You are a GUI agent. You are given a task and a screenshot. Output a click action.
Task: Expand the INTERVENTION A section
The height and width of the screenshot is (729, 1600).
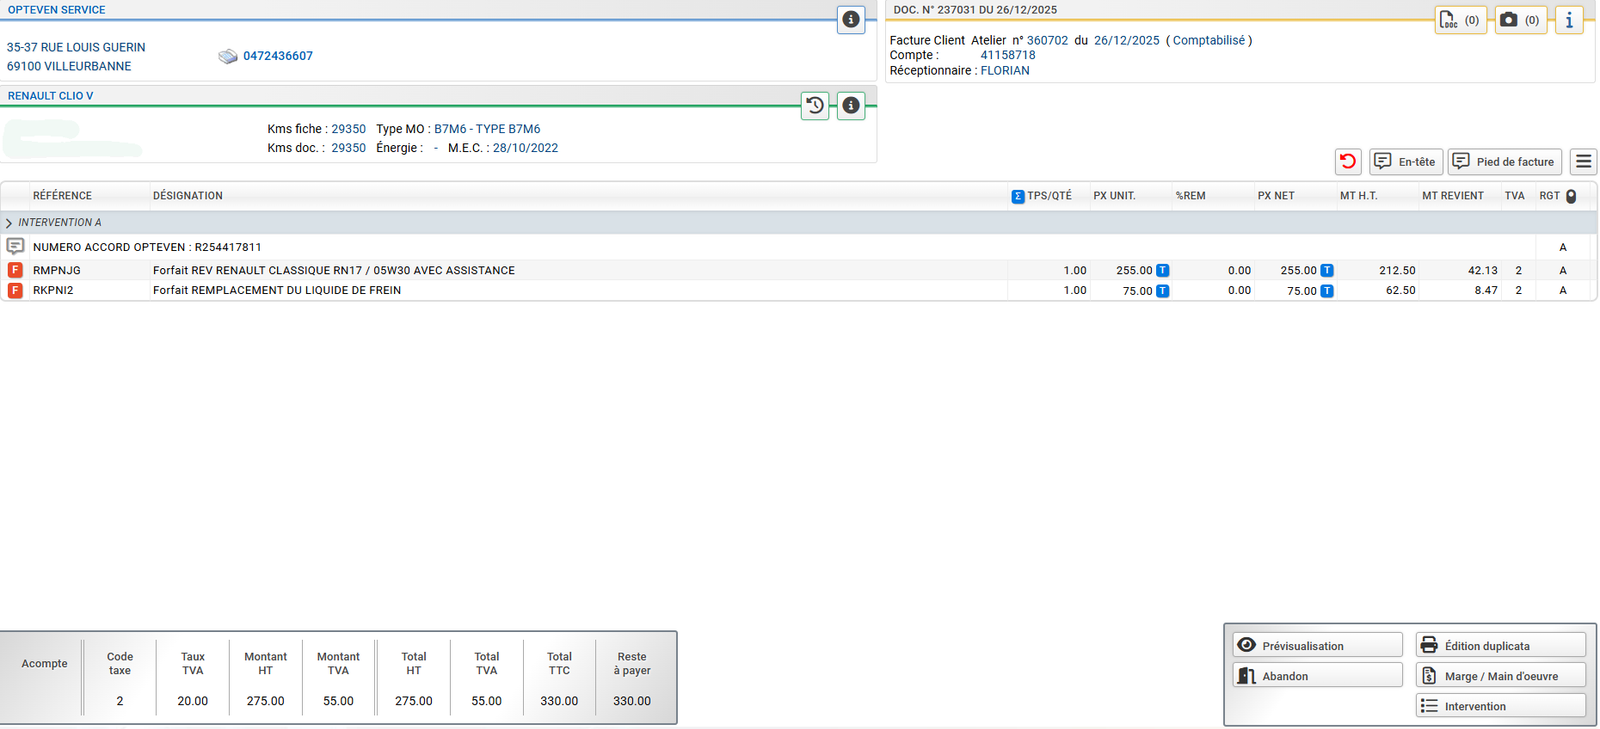(9, 223)
